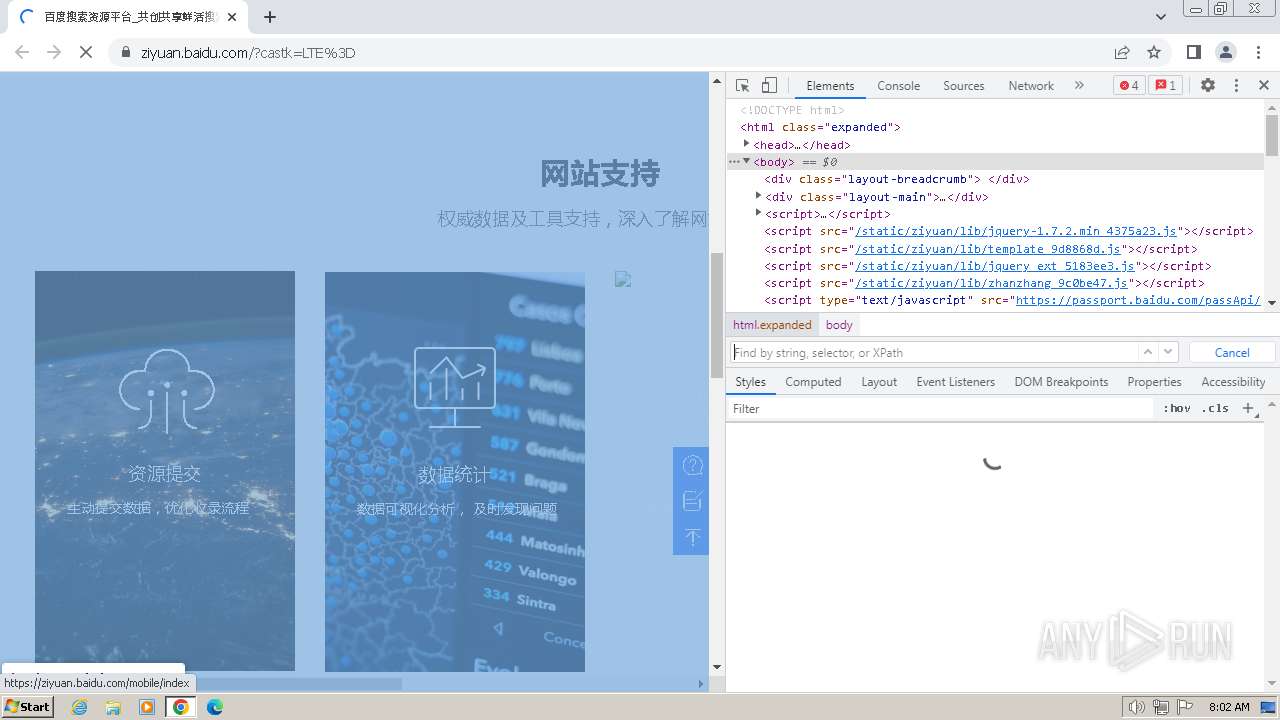Expand the head element node
Viewport: 1280px width, 720px height.
(x=746, y=144)
